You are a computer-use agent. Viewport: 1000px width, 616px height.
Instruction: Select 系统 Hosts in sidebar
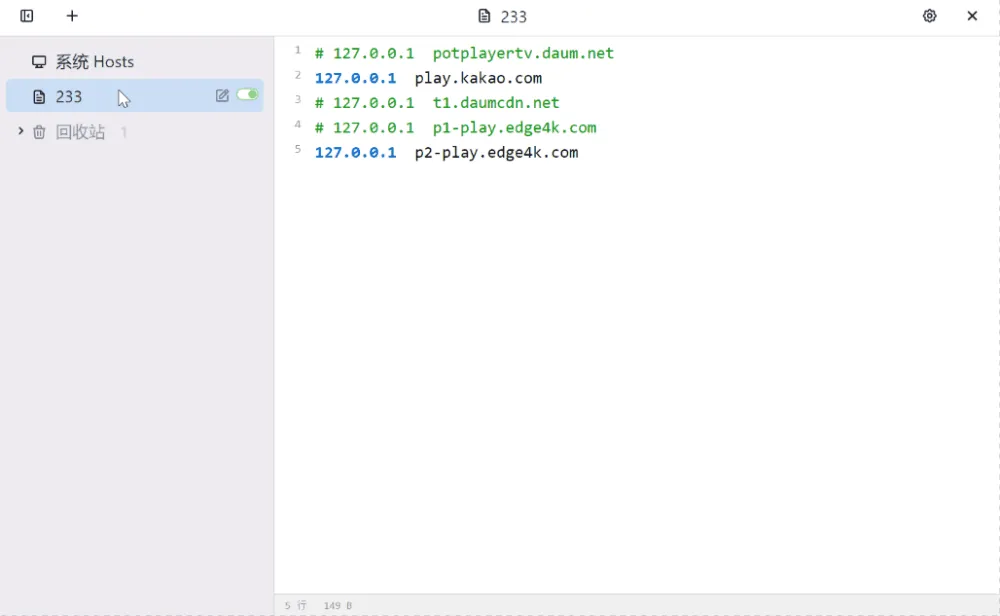pyautogui.click(x=135, y=62)
